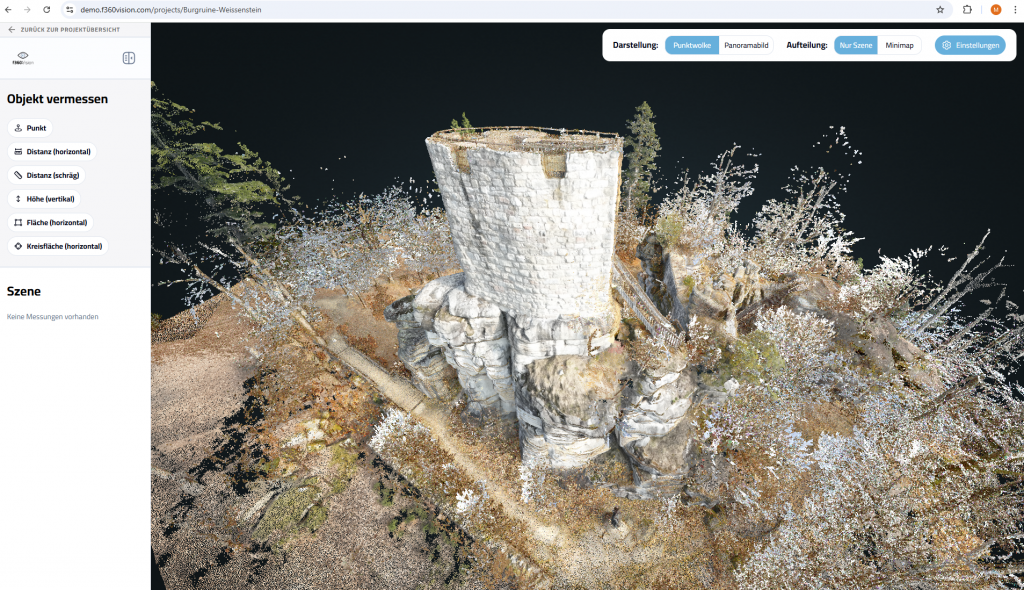Enable the Minimap layout
Image resolution: width=1024 pixels, height=590 pixels.
(x=899, y=46)
